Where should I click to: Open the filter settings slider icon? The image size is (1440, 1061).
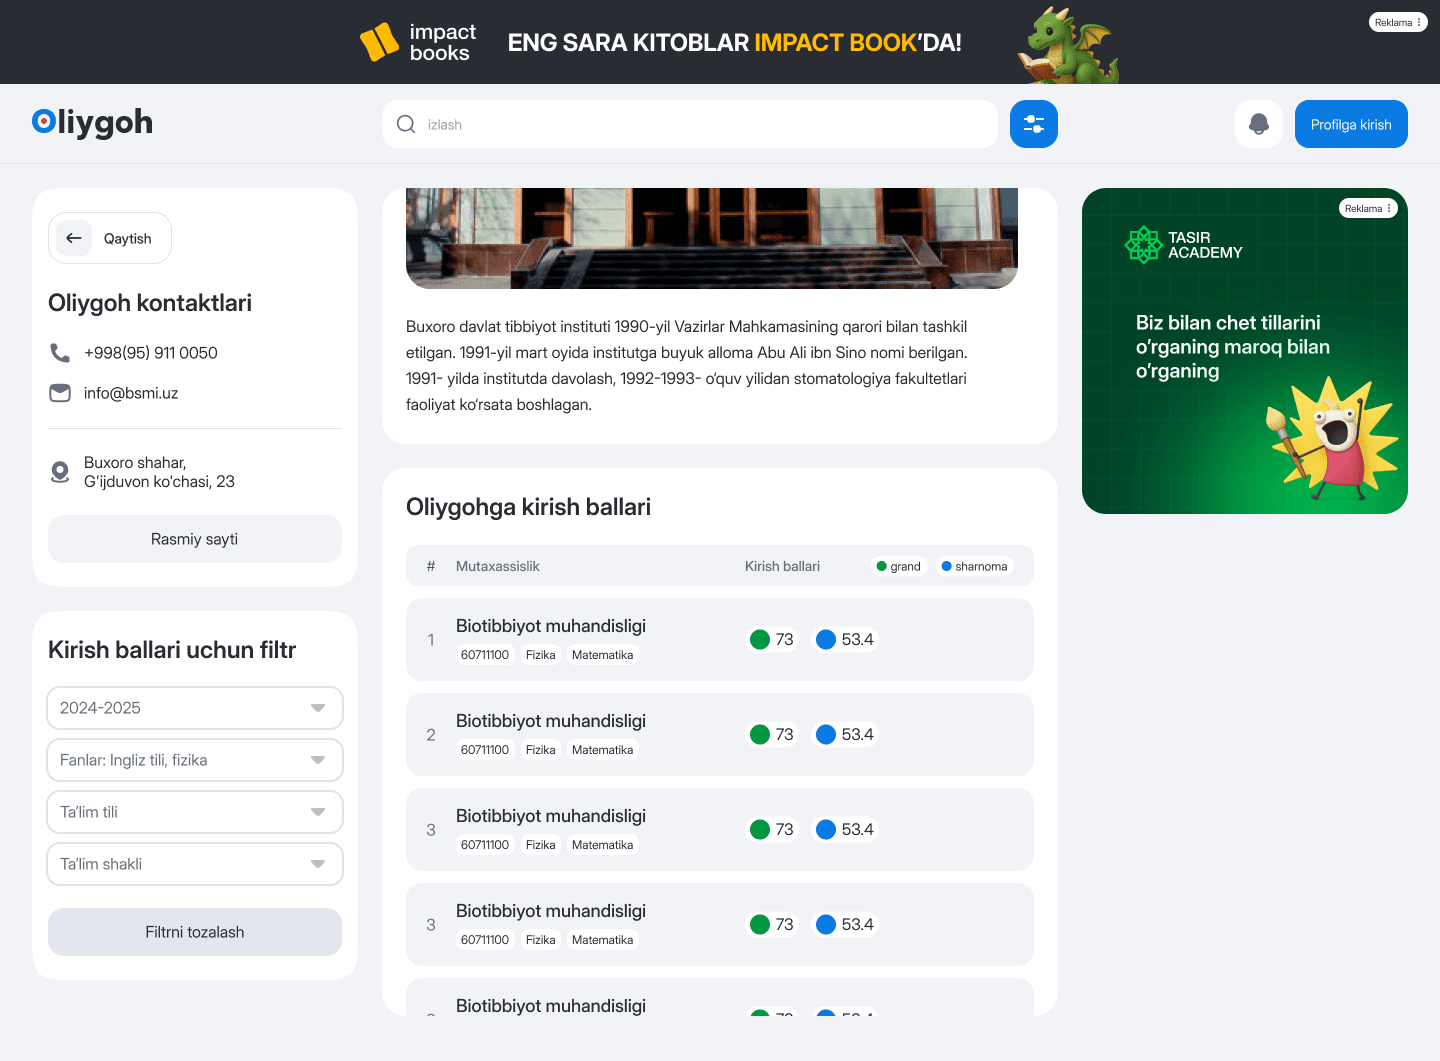click(x=1033, y=124)
